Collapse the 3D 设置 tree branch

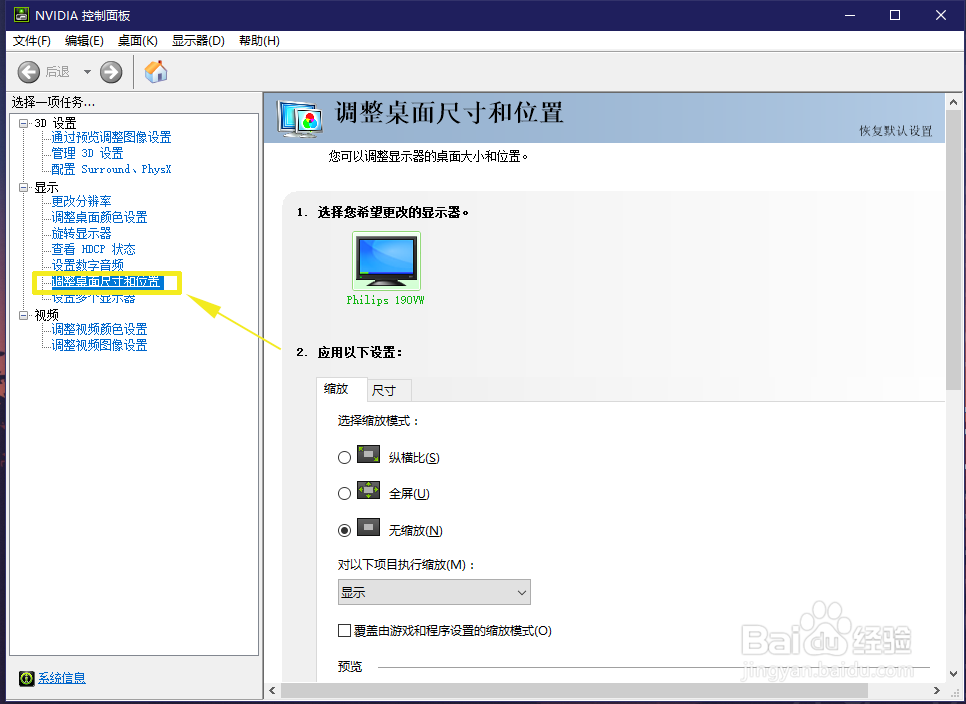coord(22,122)
